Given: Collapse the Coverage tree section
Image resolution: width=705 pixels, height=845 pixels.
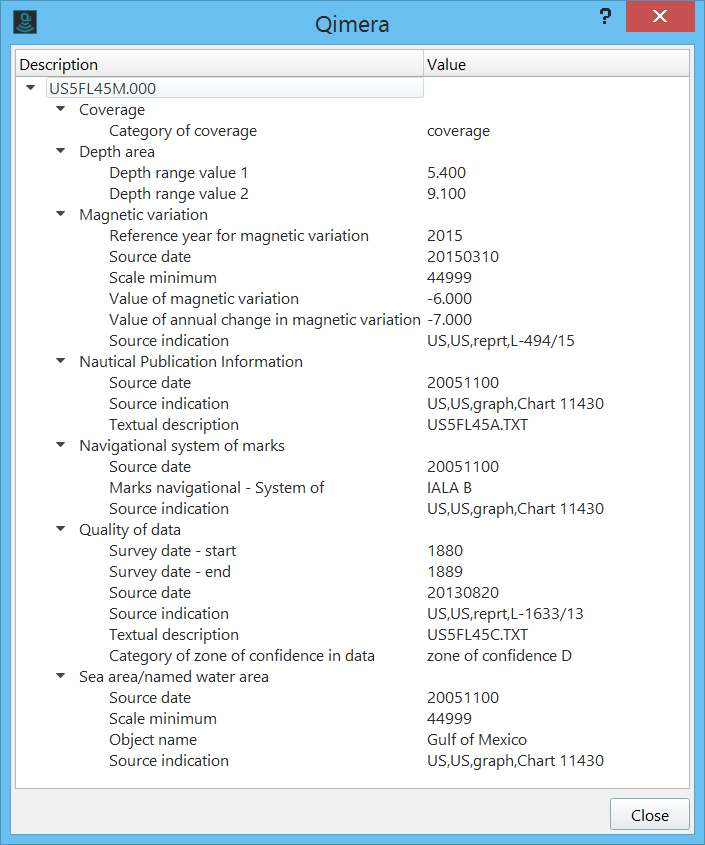Looking at the screenshot, I should coord(61,109).
